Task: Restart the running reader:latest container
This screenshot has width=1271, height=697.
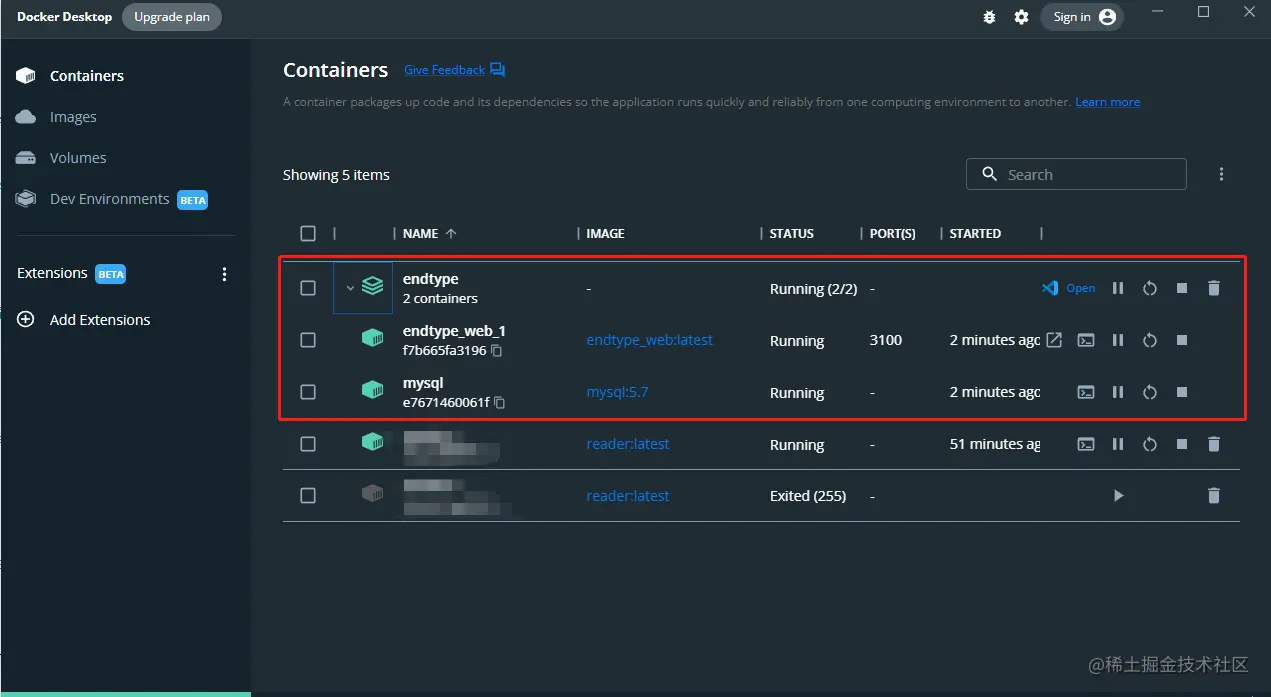Action: click(1150, 444)
